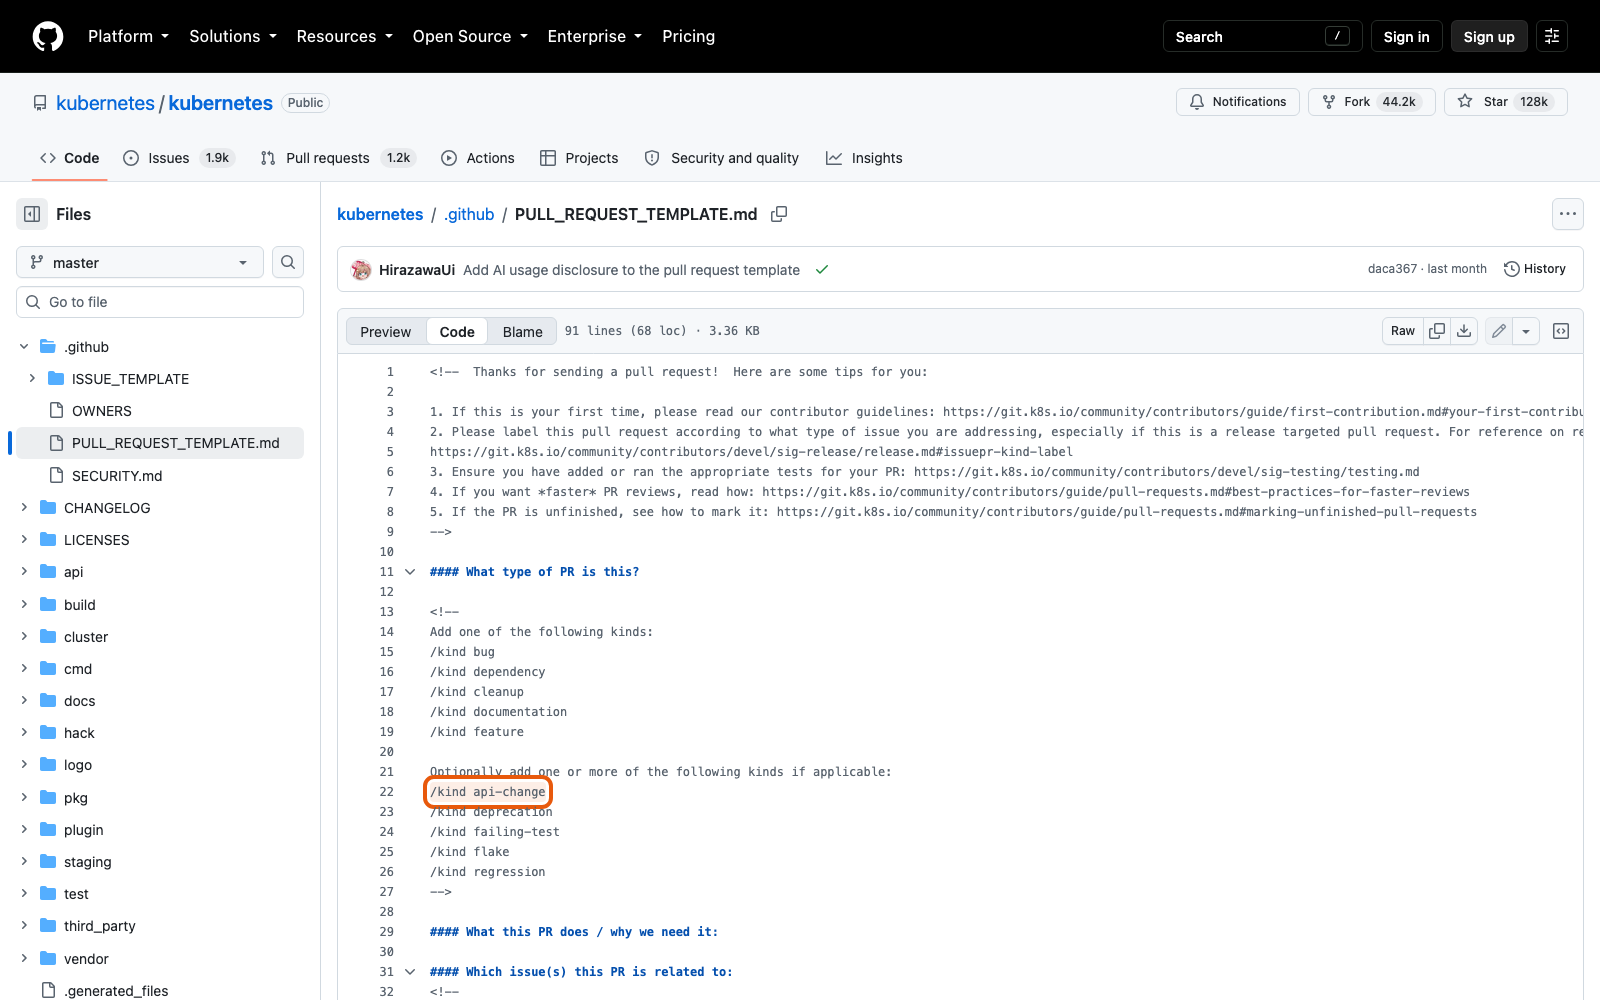This screenshot has width=1600, height=1000.
Task: Open the header command palette icon
Action: pyautogui.click(x=1552, y=36)
